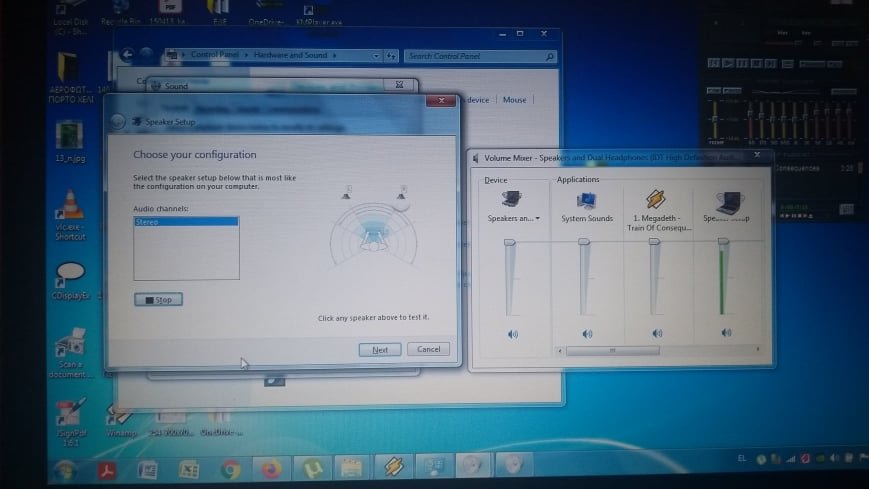Launch Chrome from the taskbar
Viewport: 869px width, 489px height.
click(230, 470)
